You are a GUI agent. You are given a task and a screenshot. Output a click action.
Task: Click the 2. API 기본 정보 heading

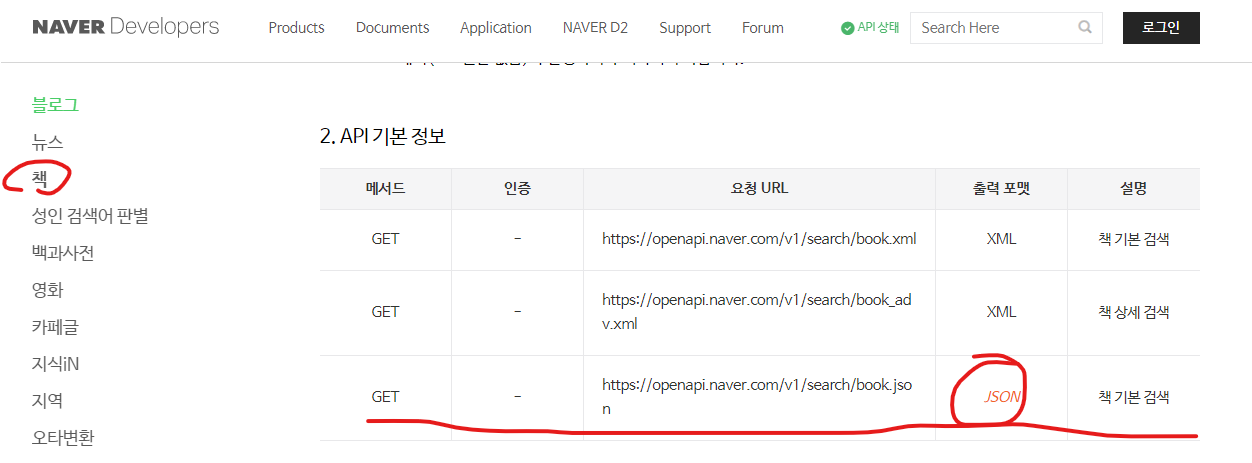[383, 136]
